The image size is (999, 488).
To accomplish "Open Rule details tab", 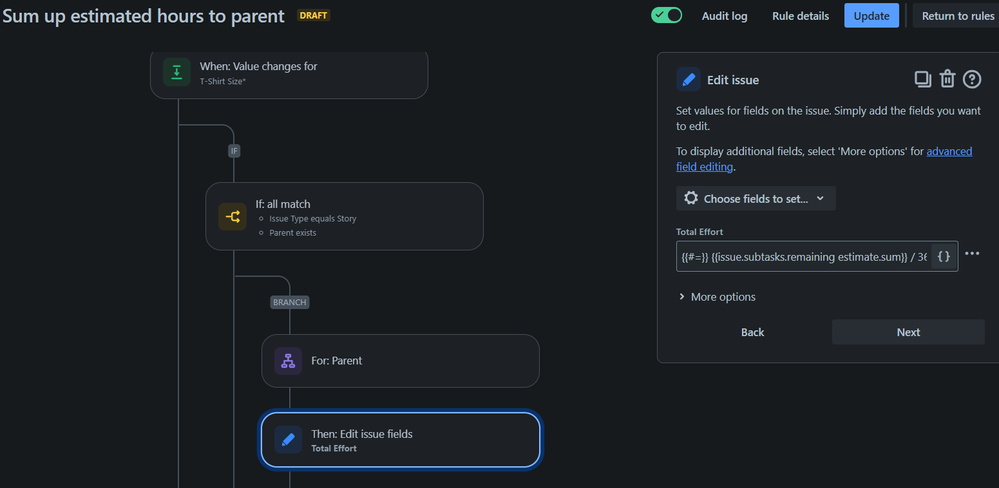I will tap(800, 16).
